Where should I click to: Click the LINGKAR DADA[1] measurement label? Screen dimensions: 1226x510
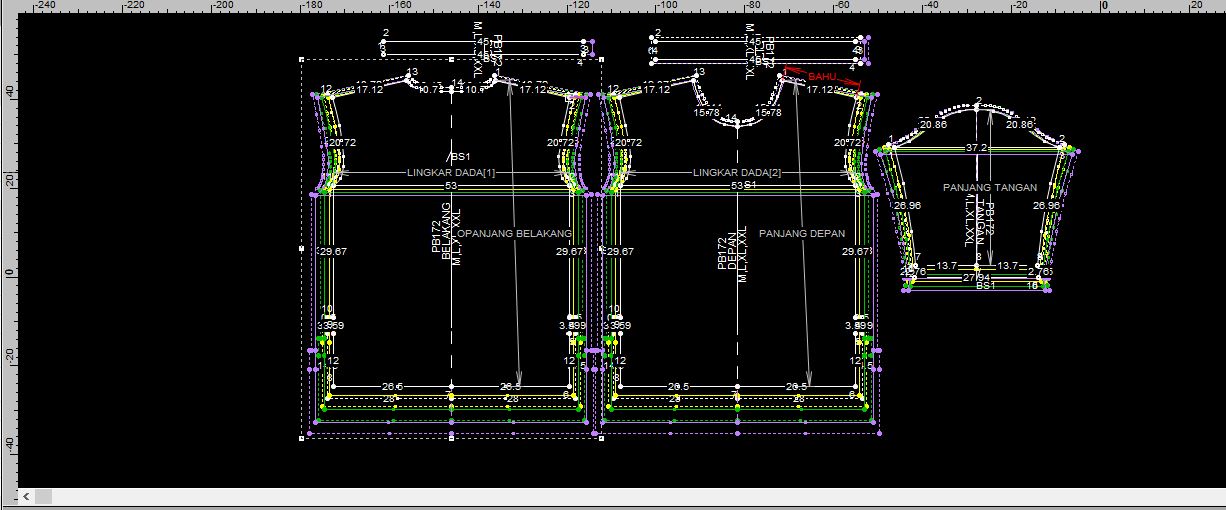(x=450, y=173)
